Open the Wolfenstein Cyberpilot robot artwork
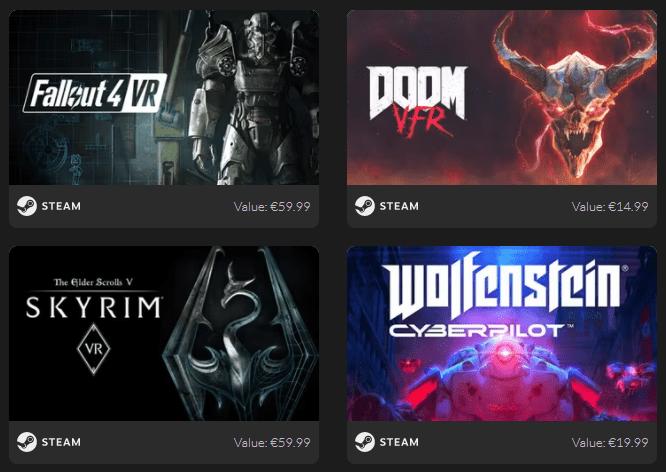Screen dimensions: 666x472 tap(503, 380)
